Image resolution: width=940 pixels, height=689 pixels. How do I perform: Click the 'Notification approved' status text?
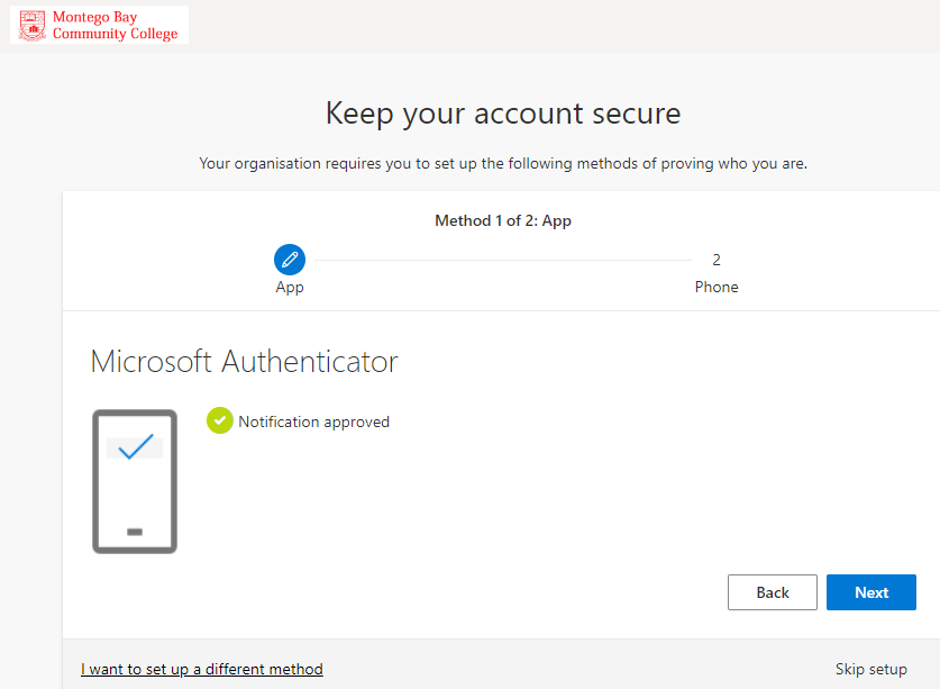[314, 422]
